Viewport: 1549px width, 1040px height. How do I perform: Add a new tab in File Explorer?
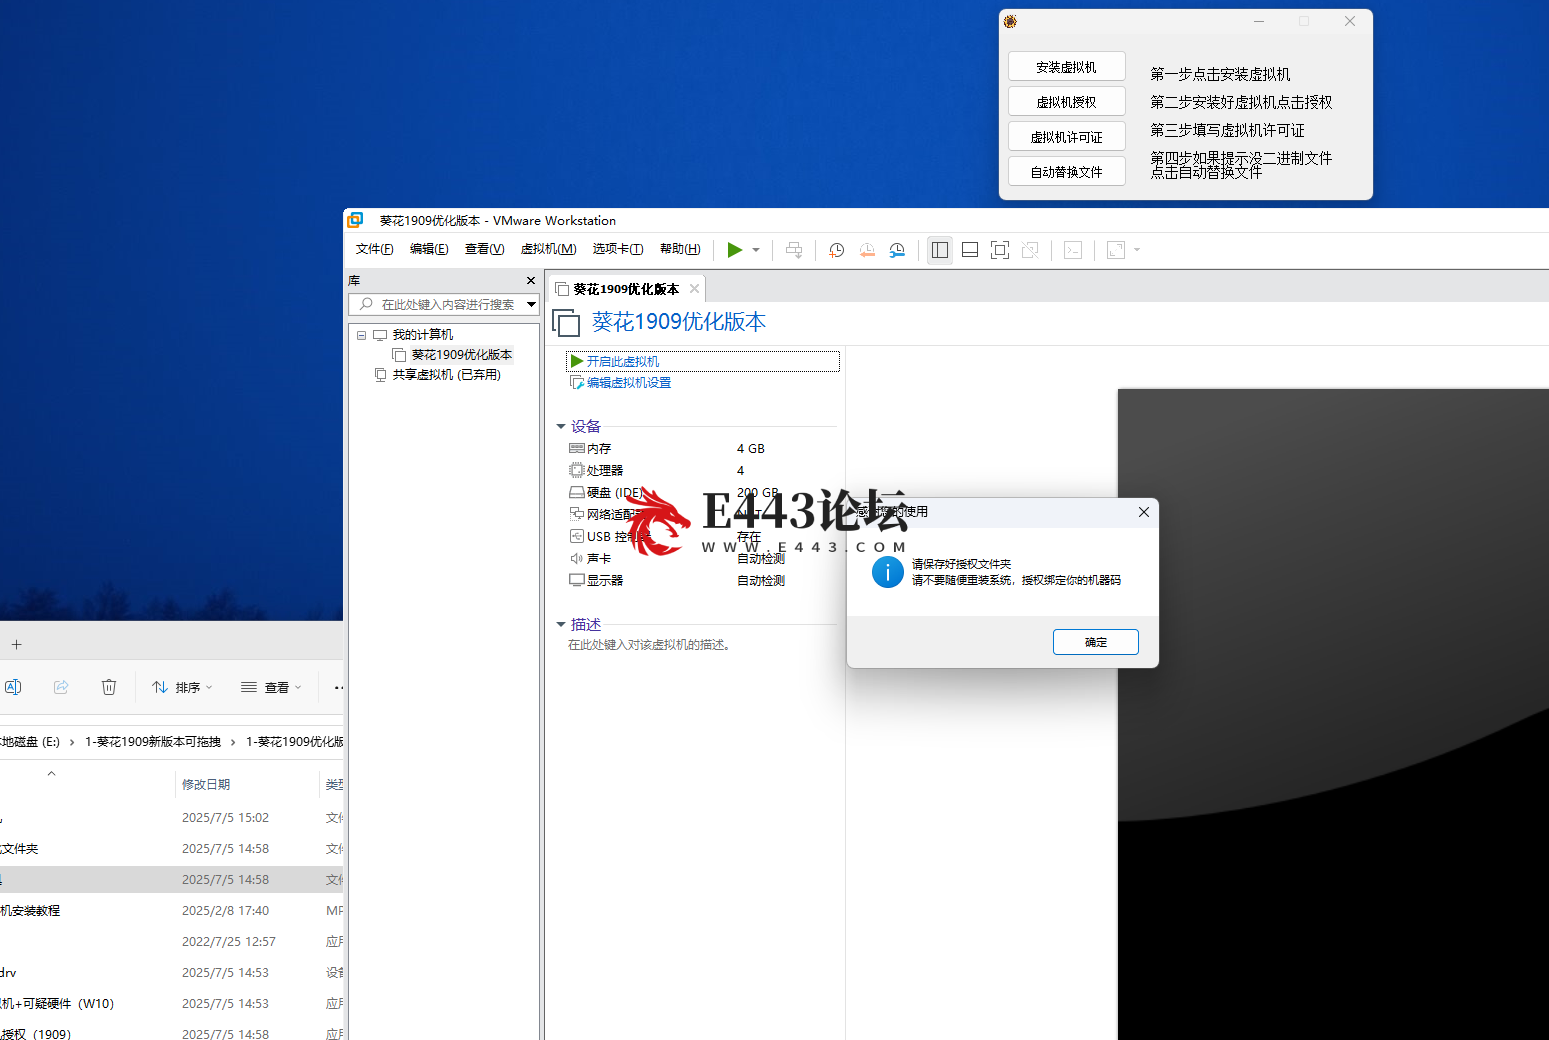pyautogui.click(x=16, y=645)
